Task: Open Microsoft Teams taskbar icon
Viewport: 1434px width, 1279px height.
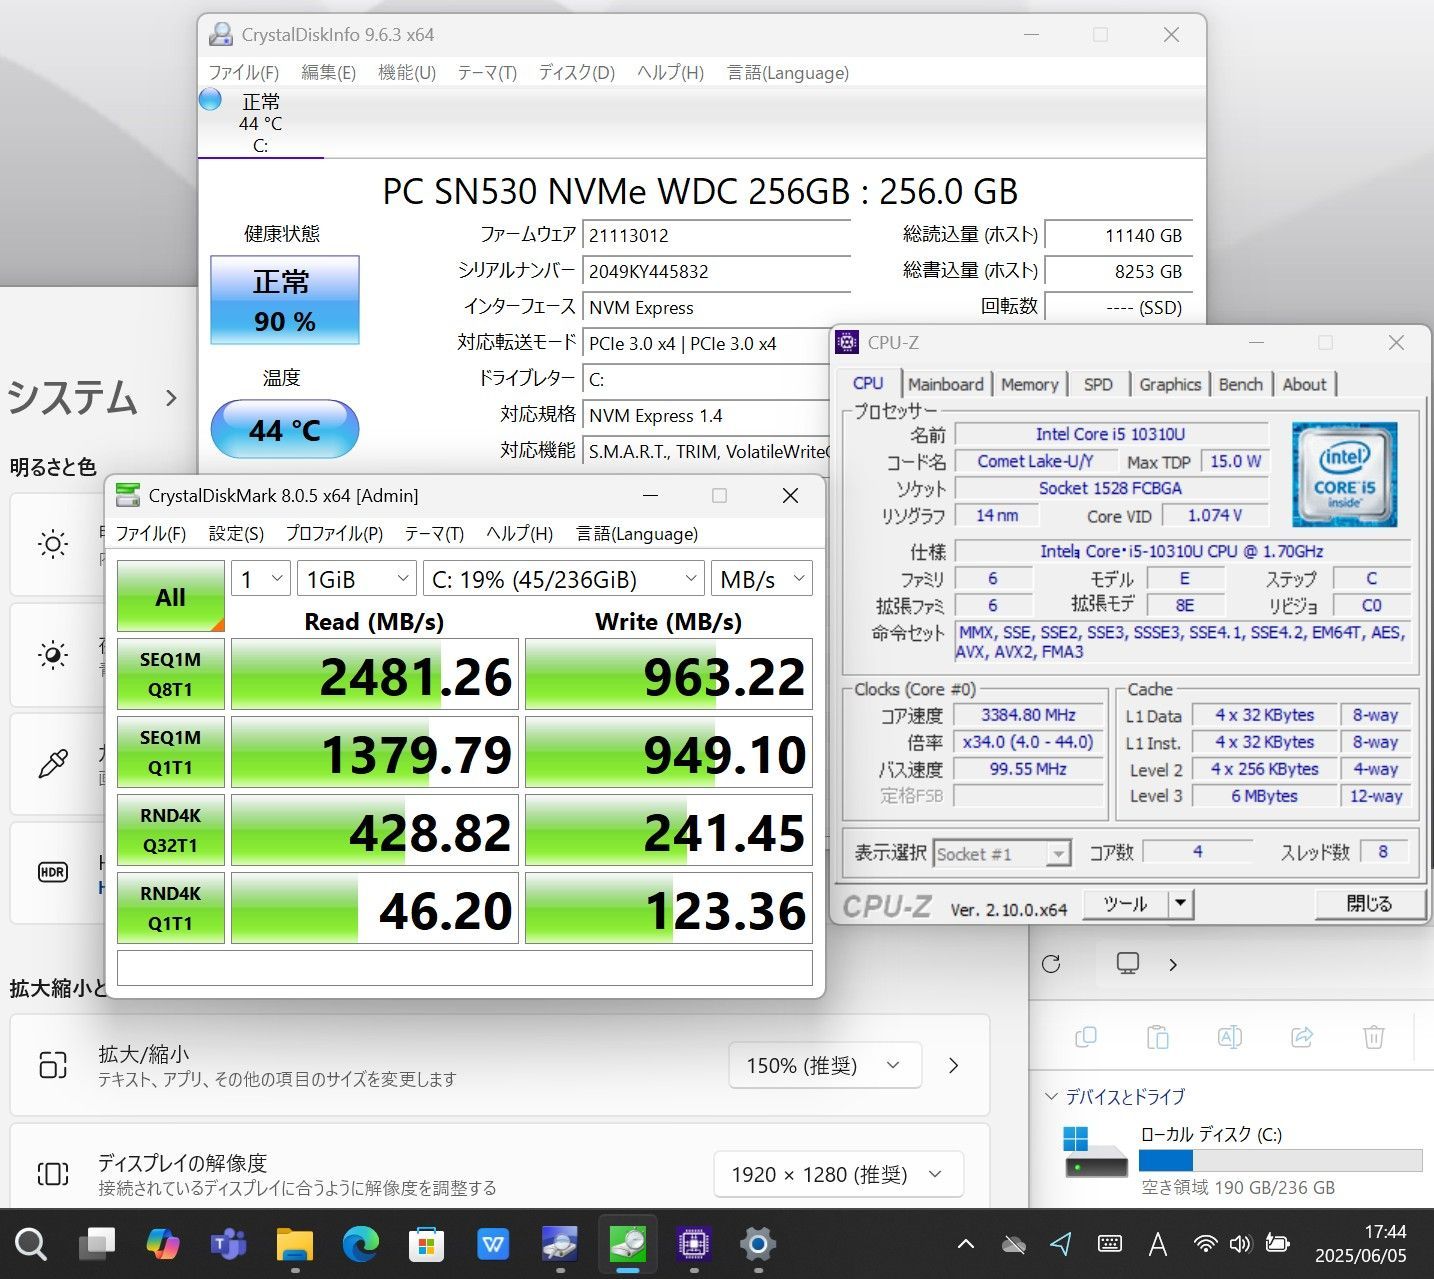Action: tap(229, 1244)
